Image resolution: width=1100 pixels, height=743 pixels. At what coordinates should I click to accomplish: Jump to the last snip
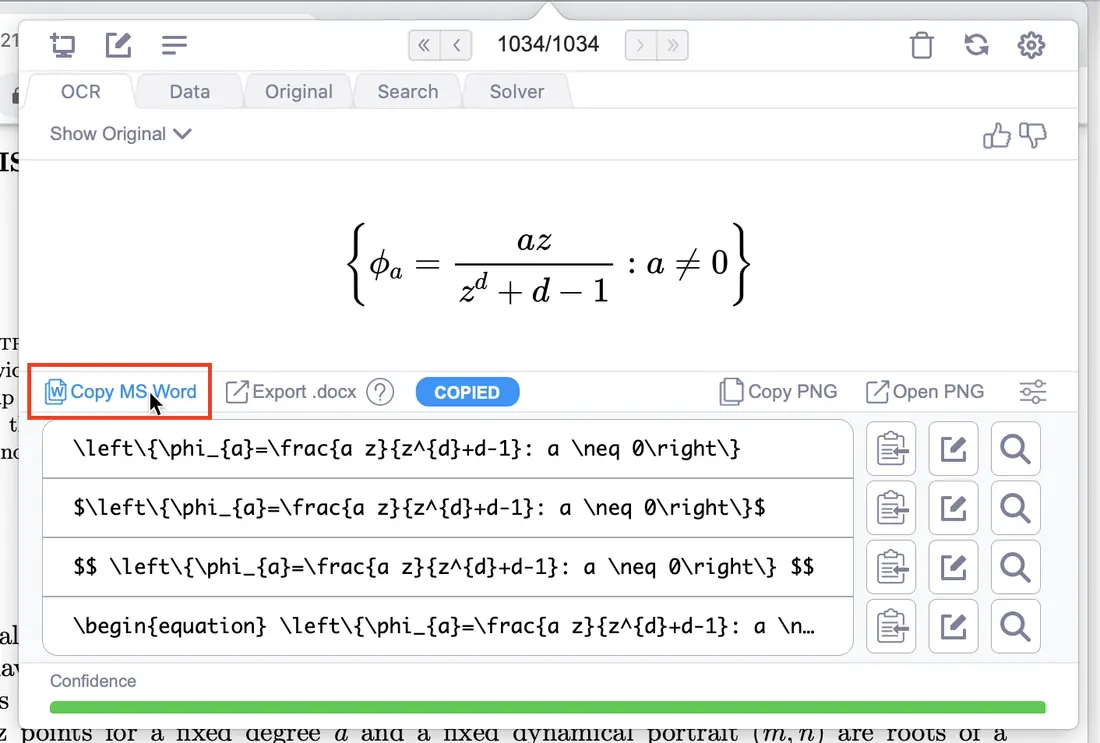point(672,46)
